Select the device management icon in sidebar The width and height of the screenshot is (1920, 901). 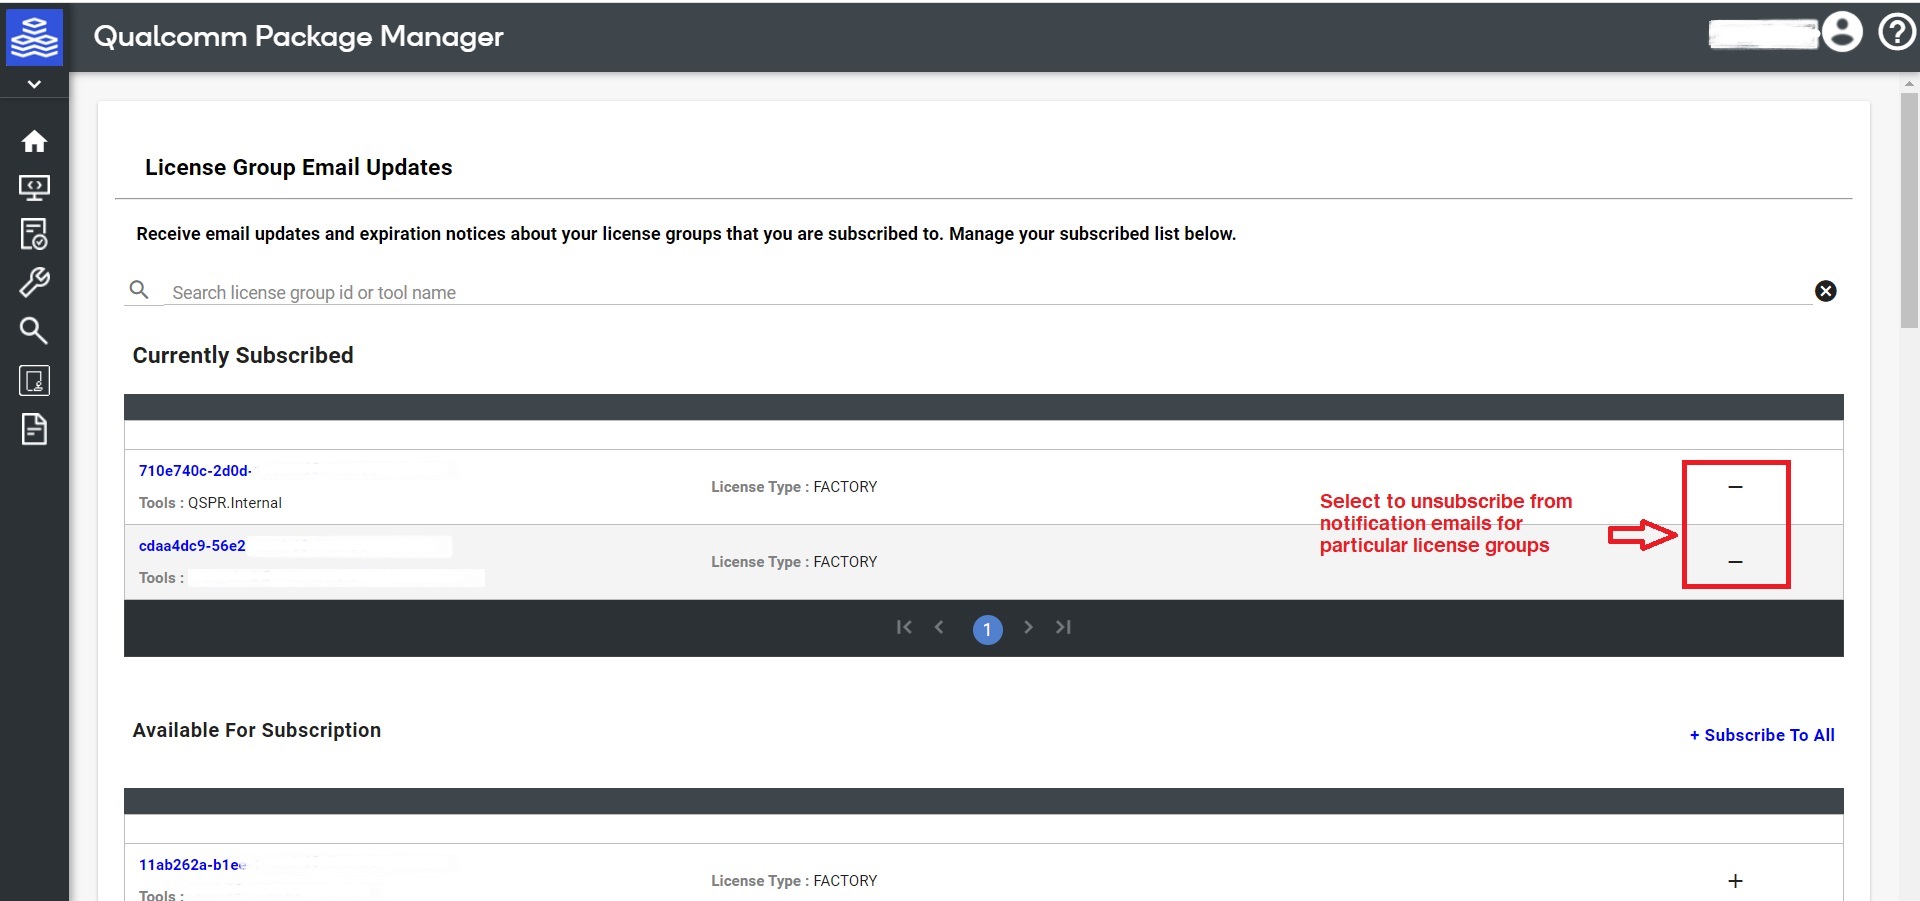35,380
